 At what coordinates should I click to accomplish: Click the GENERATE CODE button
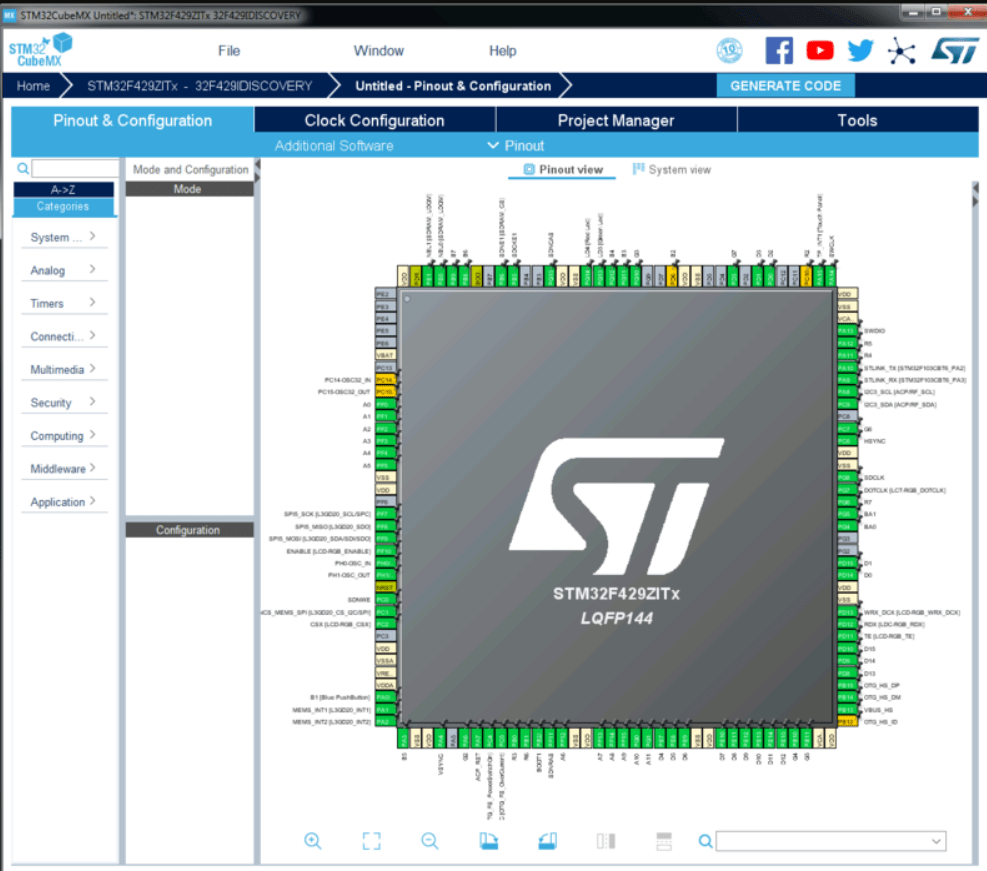point(786,86)
